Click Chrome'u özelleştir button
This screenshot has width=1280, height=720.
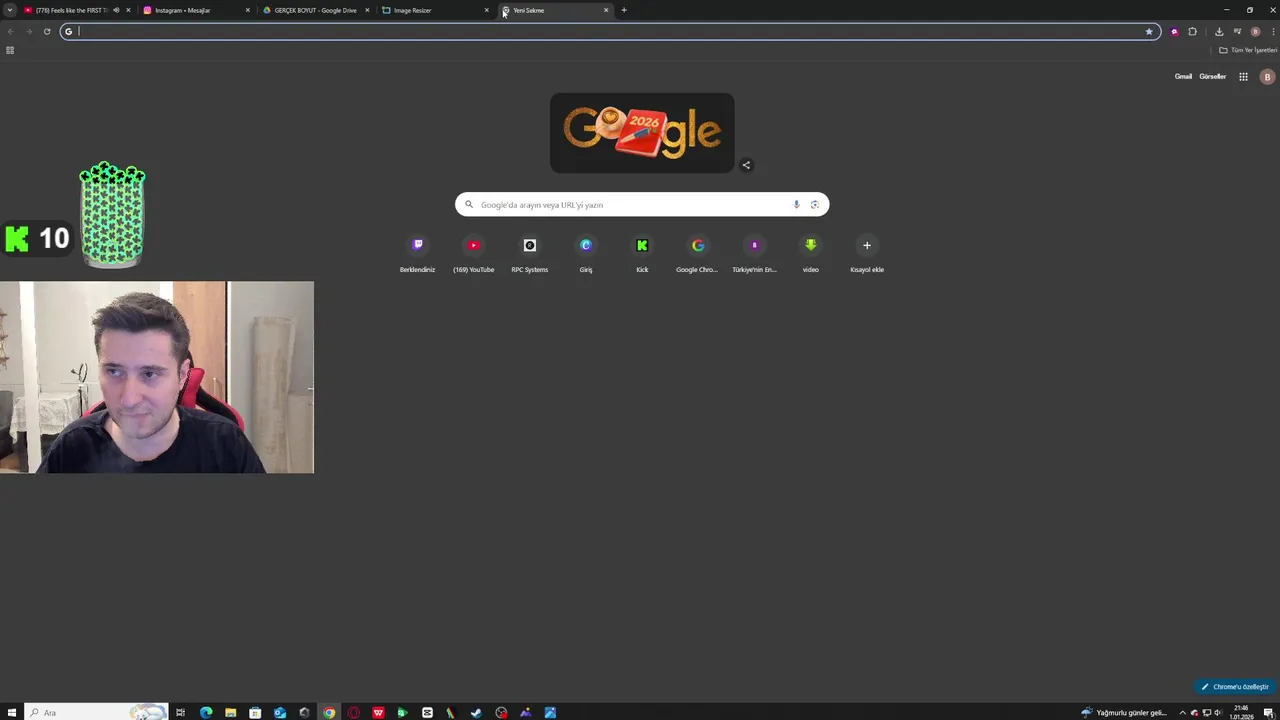[x=1236, y=687]
